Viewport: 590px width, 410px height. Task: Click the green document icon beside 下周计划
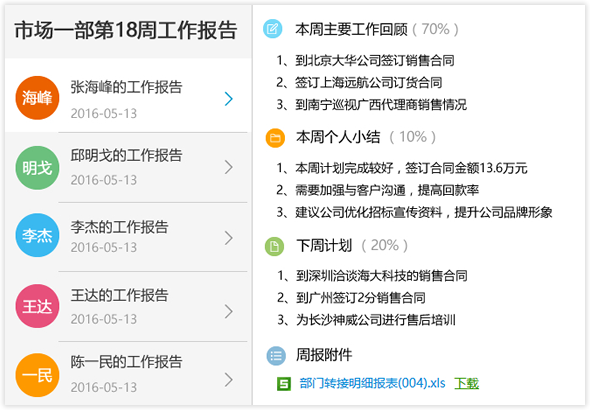point(274,246)
